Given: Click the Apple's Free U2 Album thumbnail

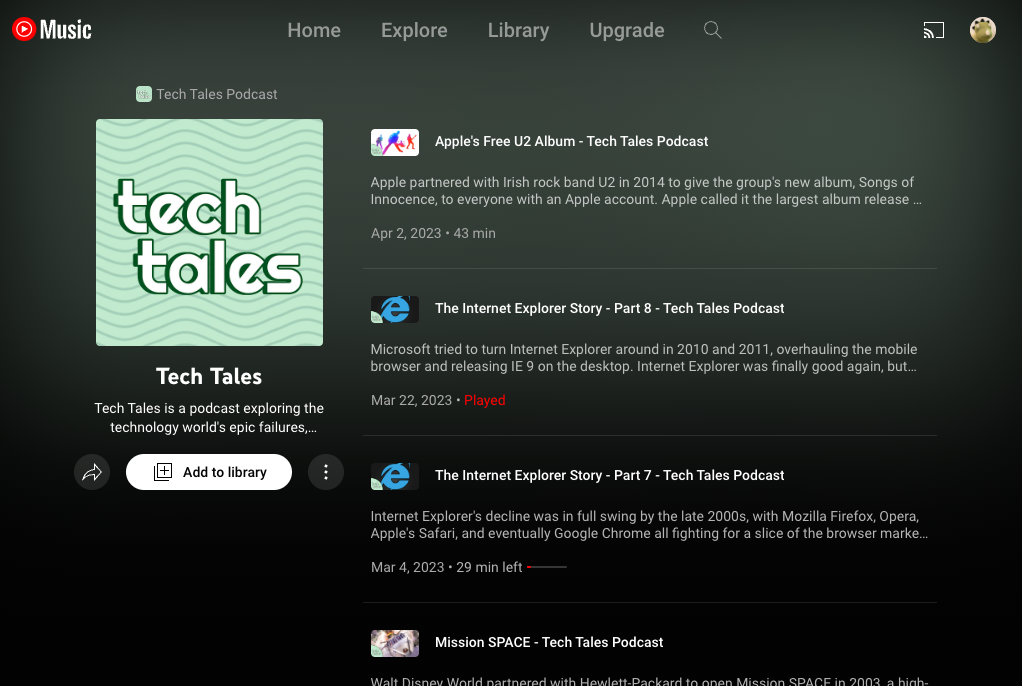Looking at the screenshot, I should click(395, 142).
